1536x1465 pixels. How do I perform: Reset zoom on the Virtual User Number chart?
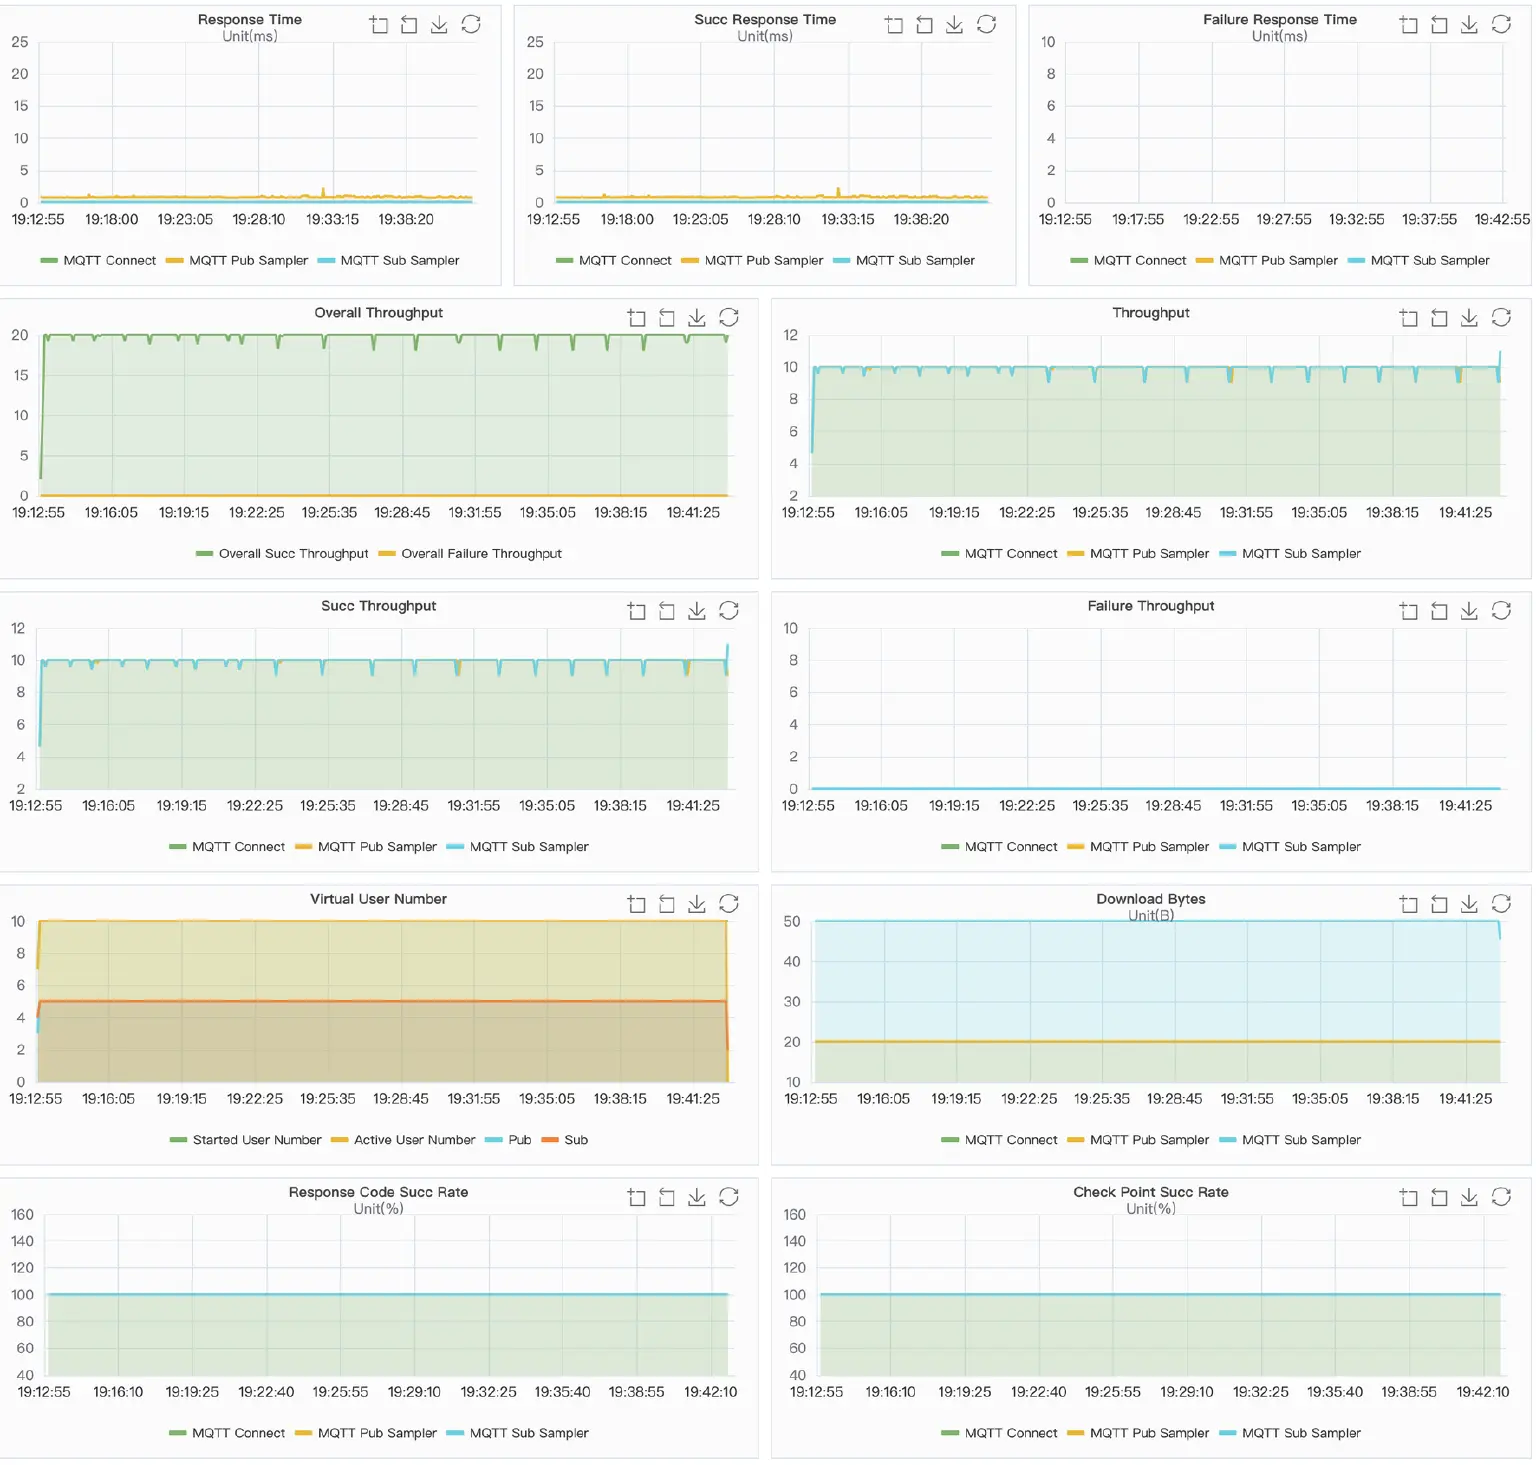667,903
